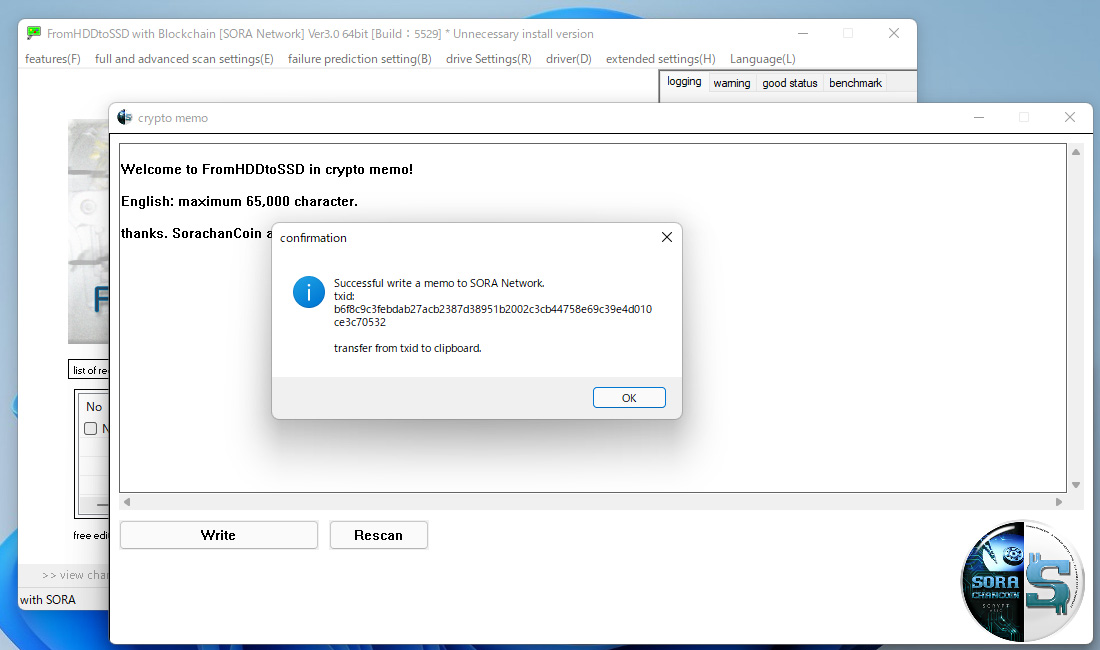Click the txid hash text in the dialog

point(492,316)
